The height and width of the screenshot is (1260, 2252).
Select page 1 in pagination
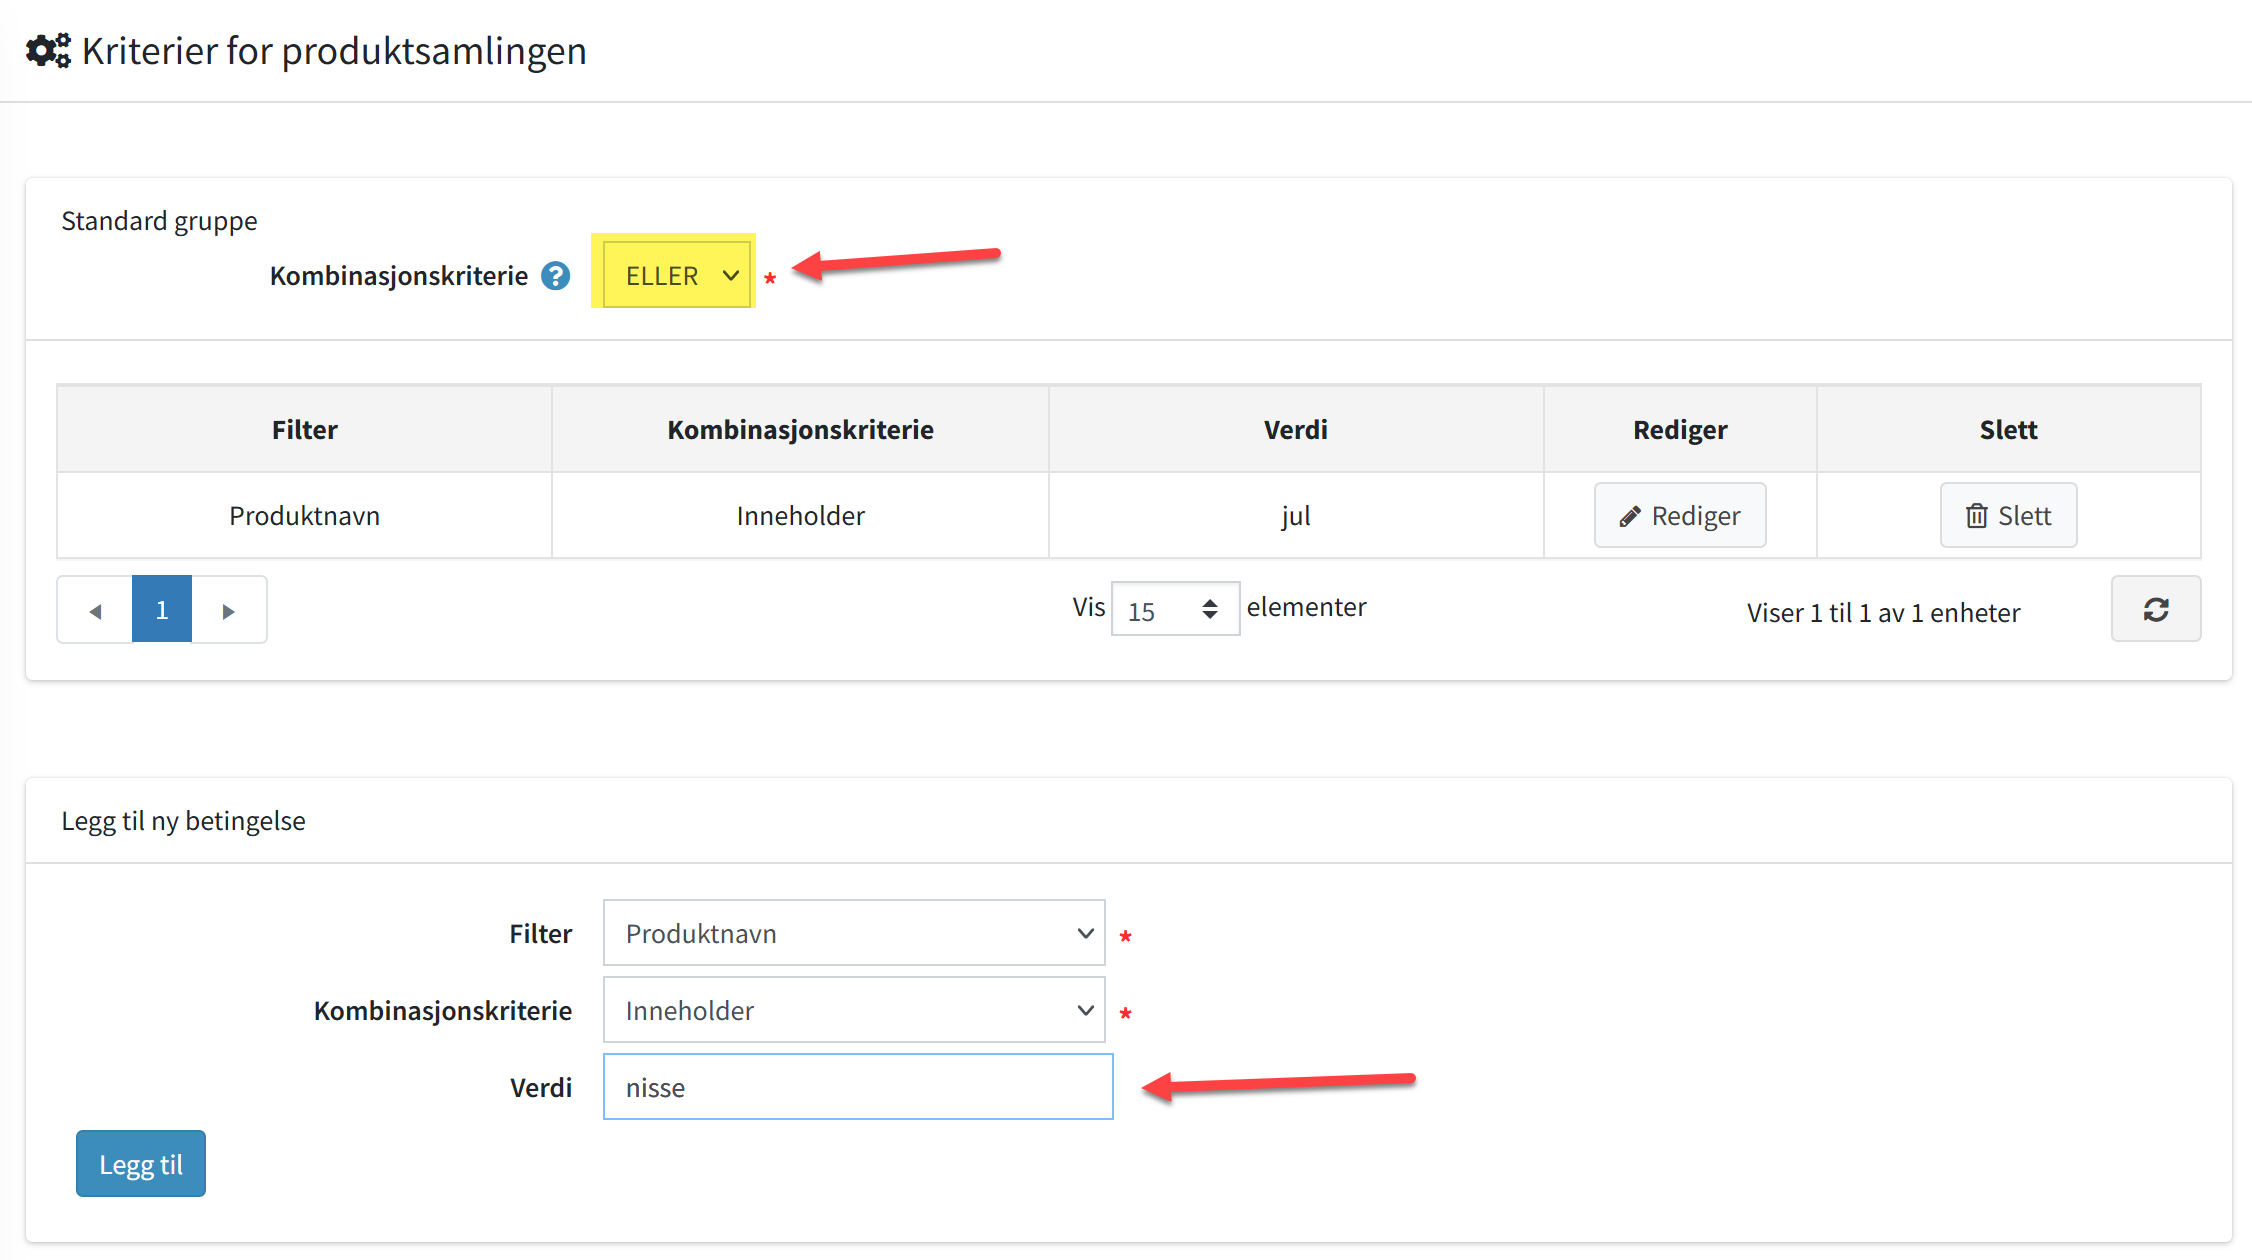click(162, 610)
